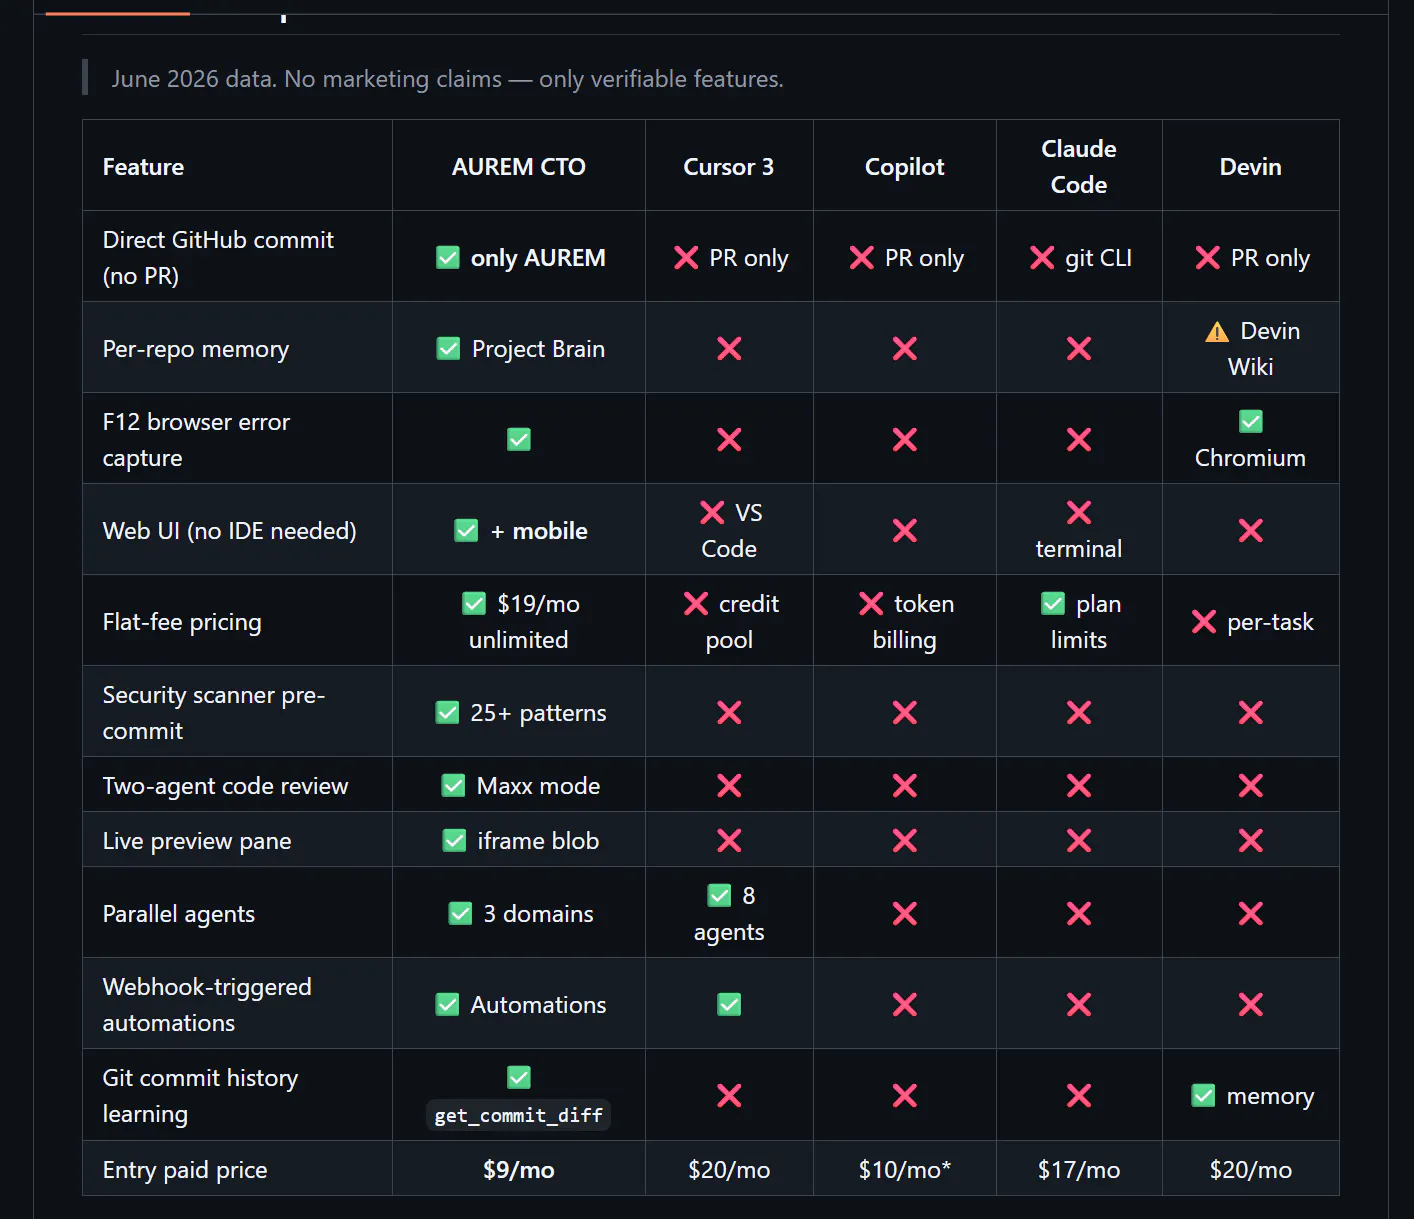Click the green check beside "+ mobile"
Screen dimensions: 1414x1219
pyautogui.click(x=467, y=531)
